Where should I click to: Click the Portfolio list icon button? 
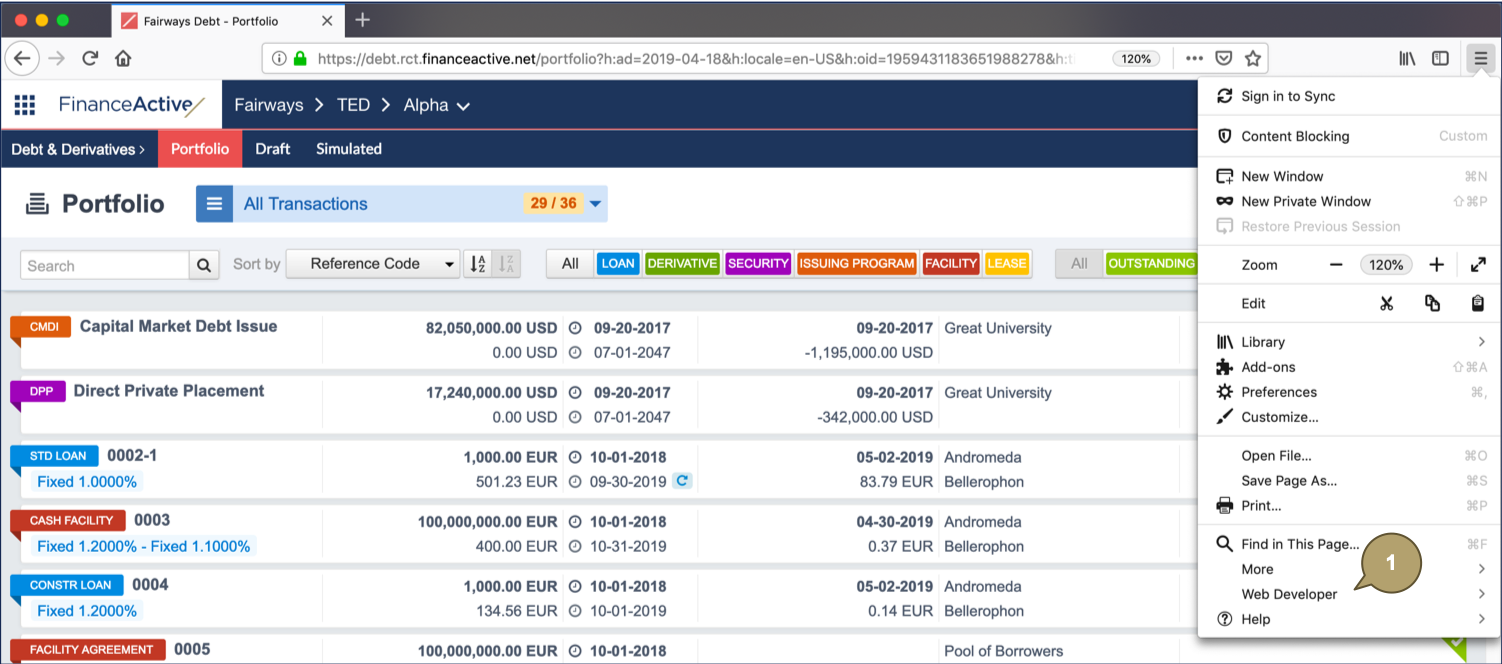tap(214, 204)
